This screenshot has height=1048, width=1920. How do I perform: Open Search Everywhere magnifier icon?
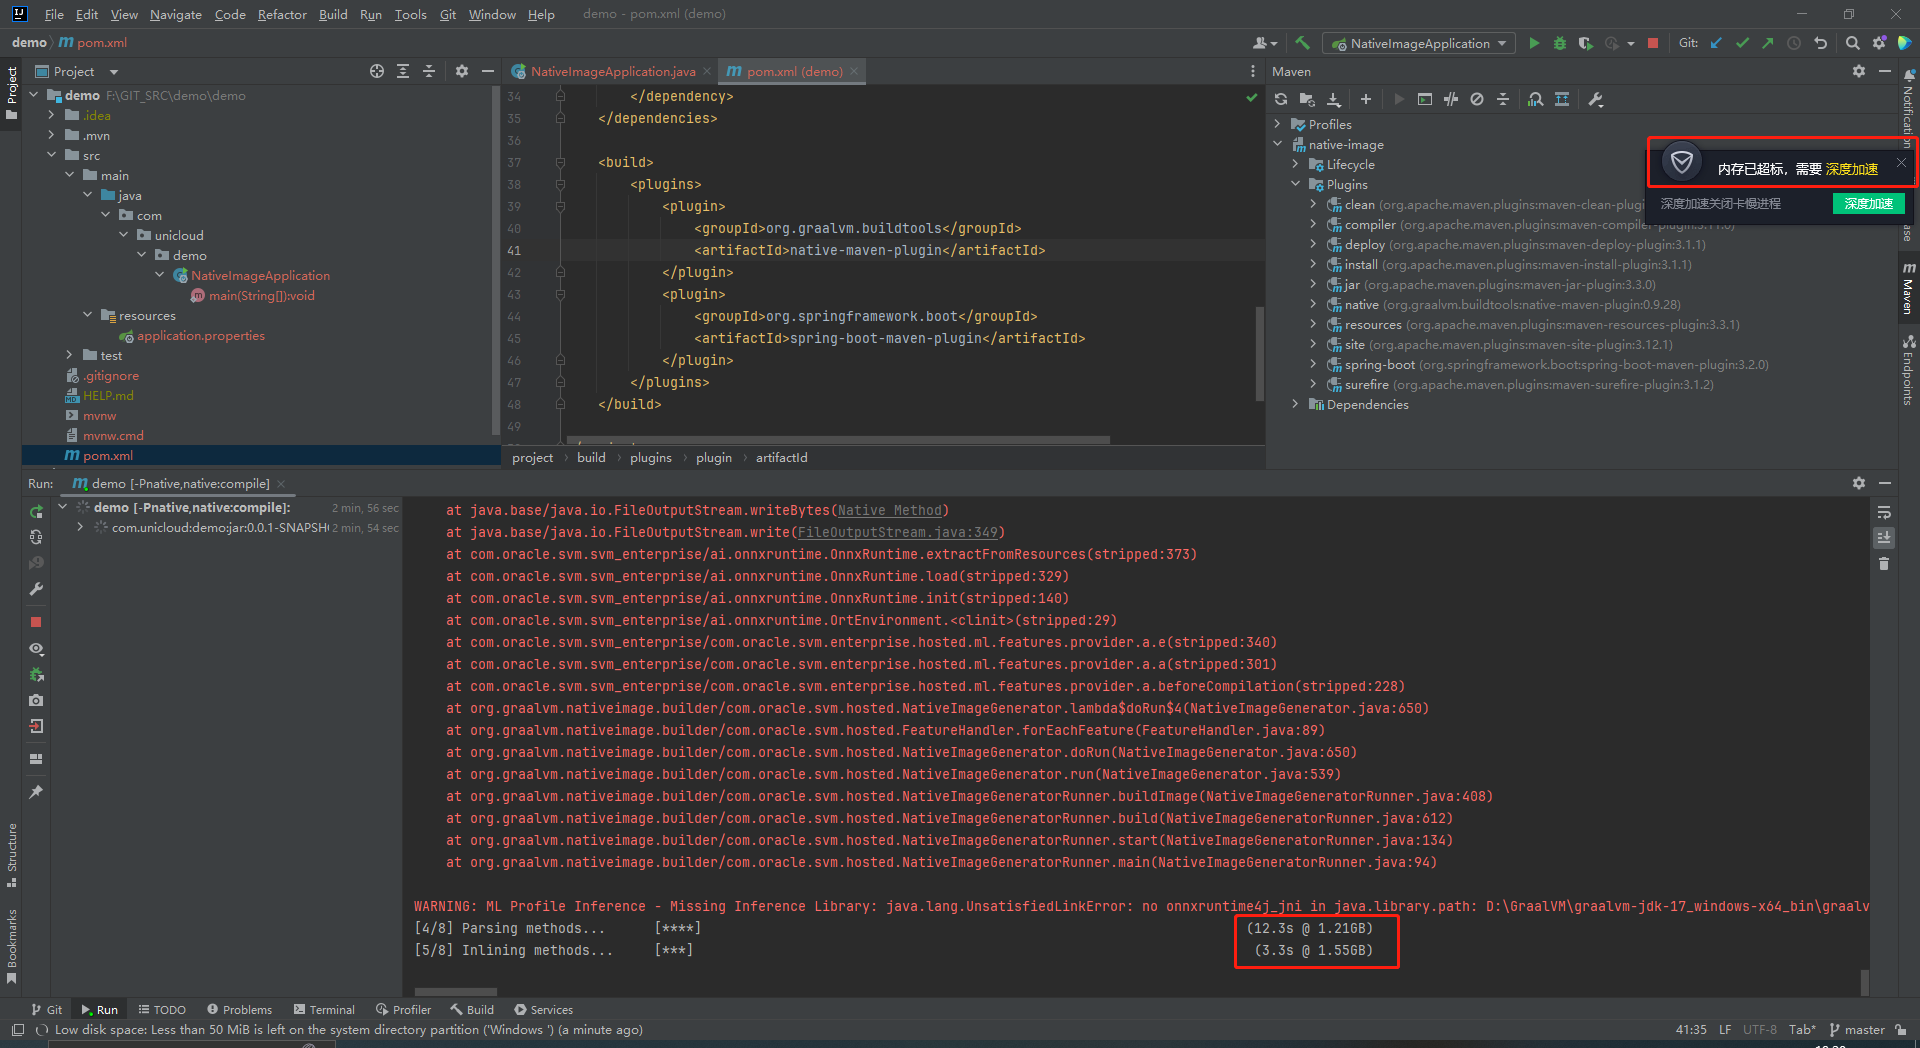[1853, 43]
